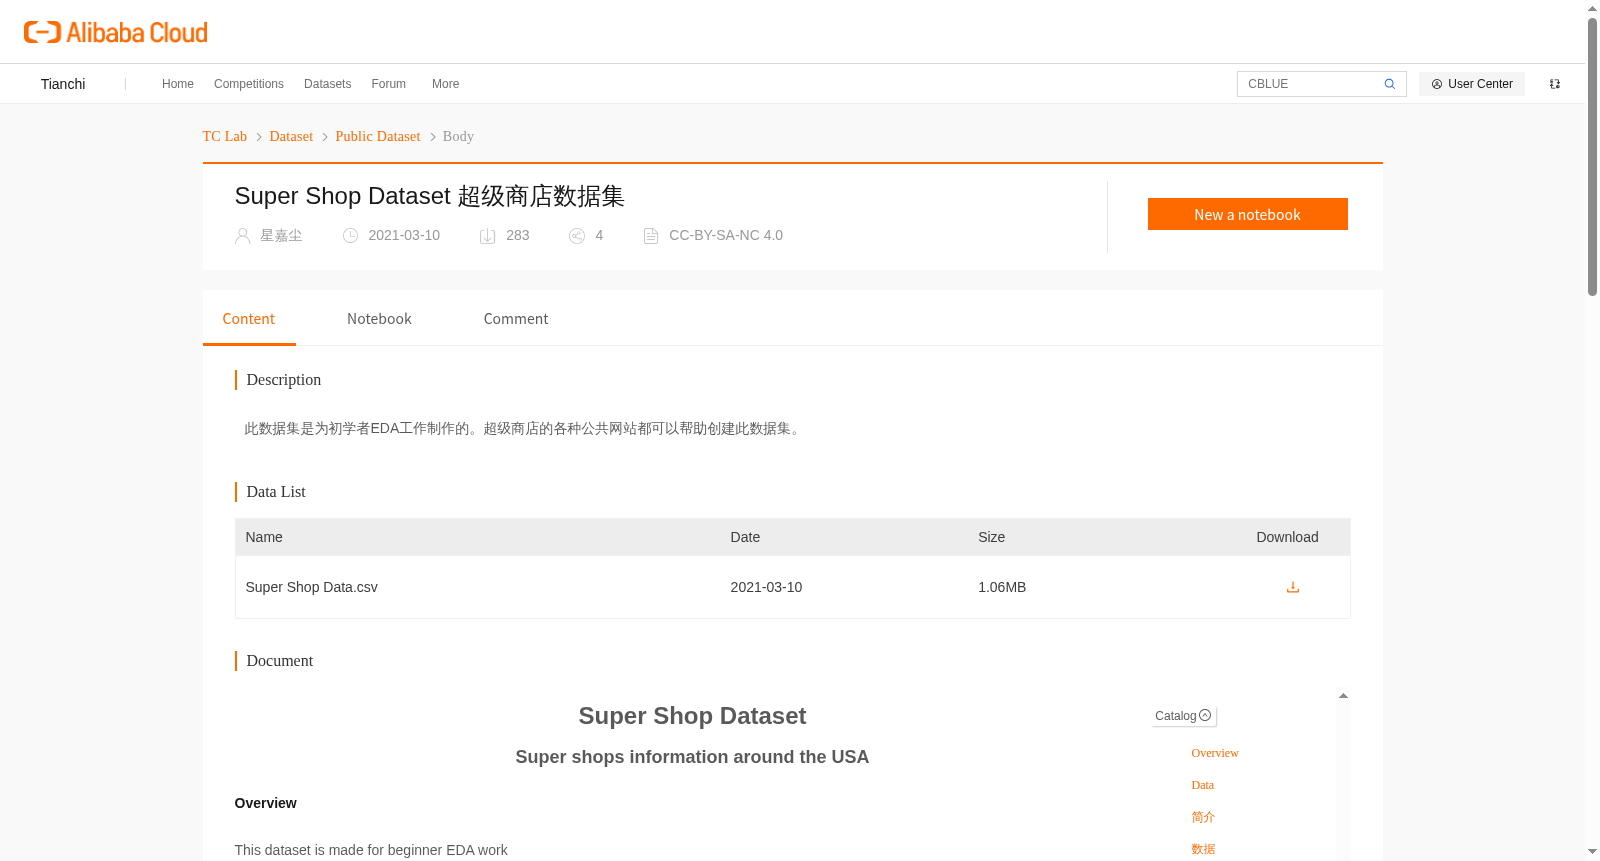Click the download count icon beside 283
The image size is (1600, 861).
point(487,236)
